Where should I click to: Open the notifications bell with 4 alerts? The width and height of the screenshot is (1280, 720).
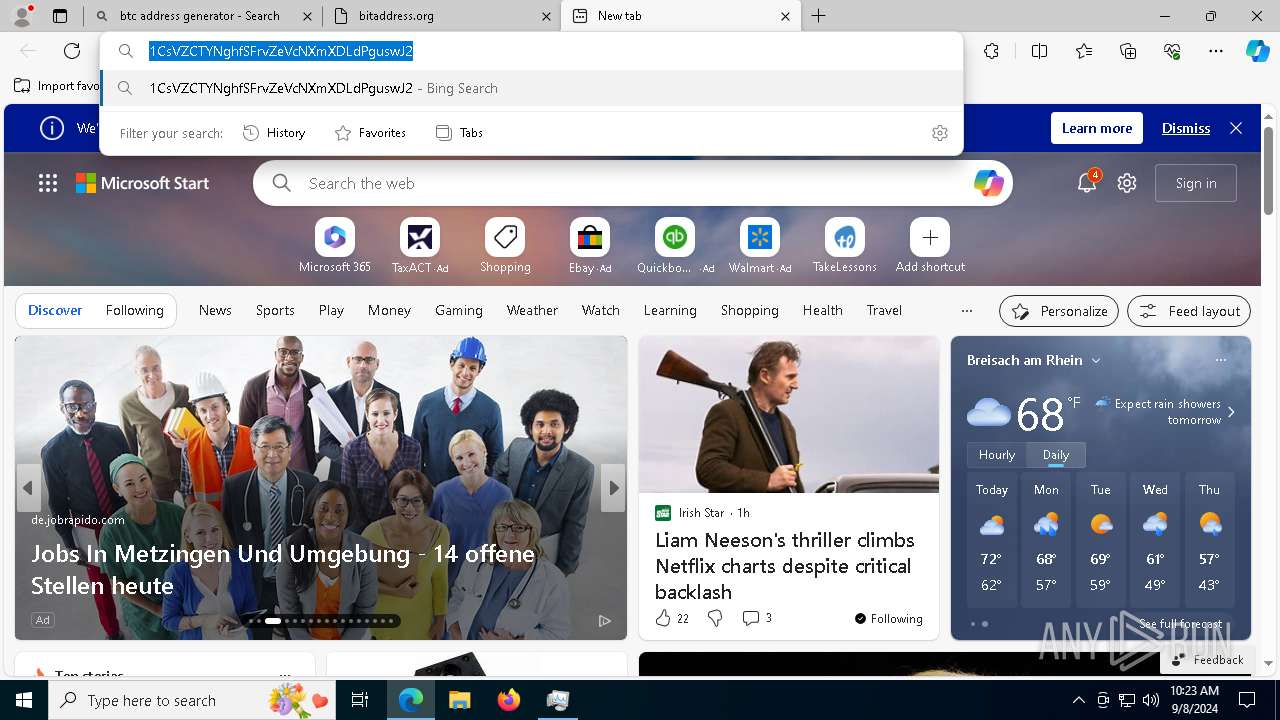1087,183
